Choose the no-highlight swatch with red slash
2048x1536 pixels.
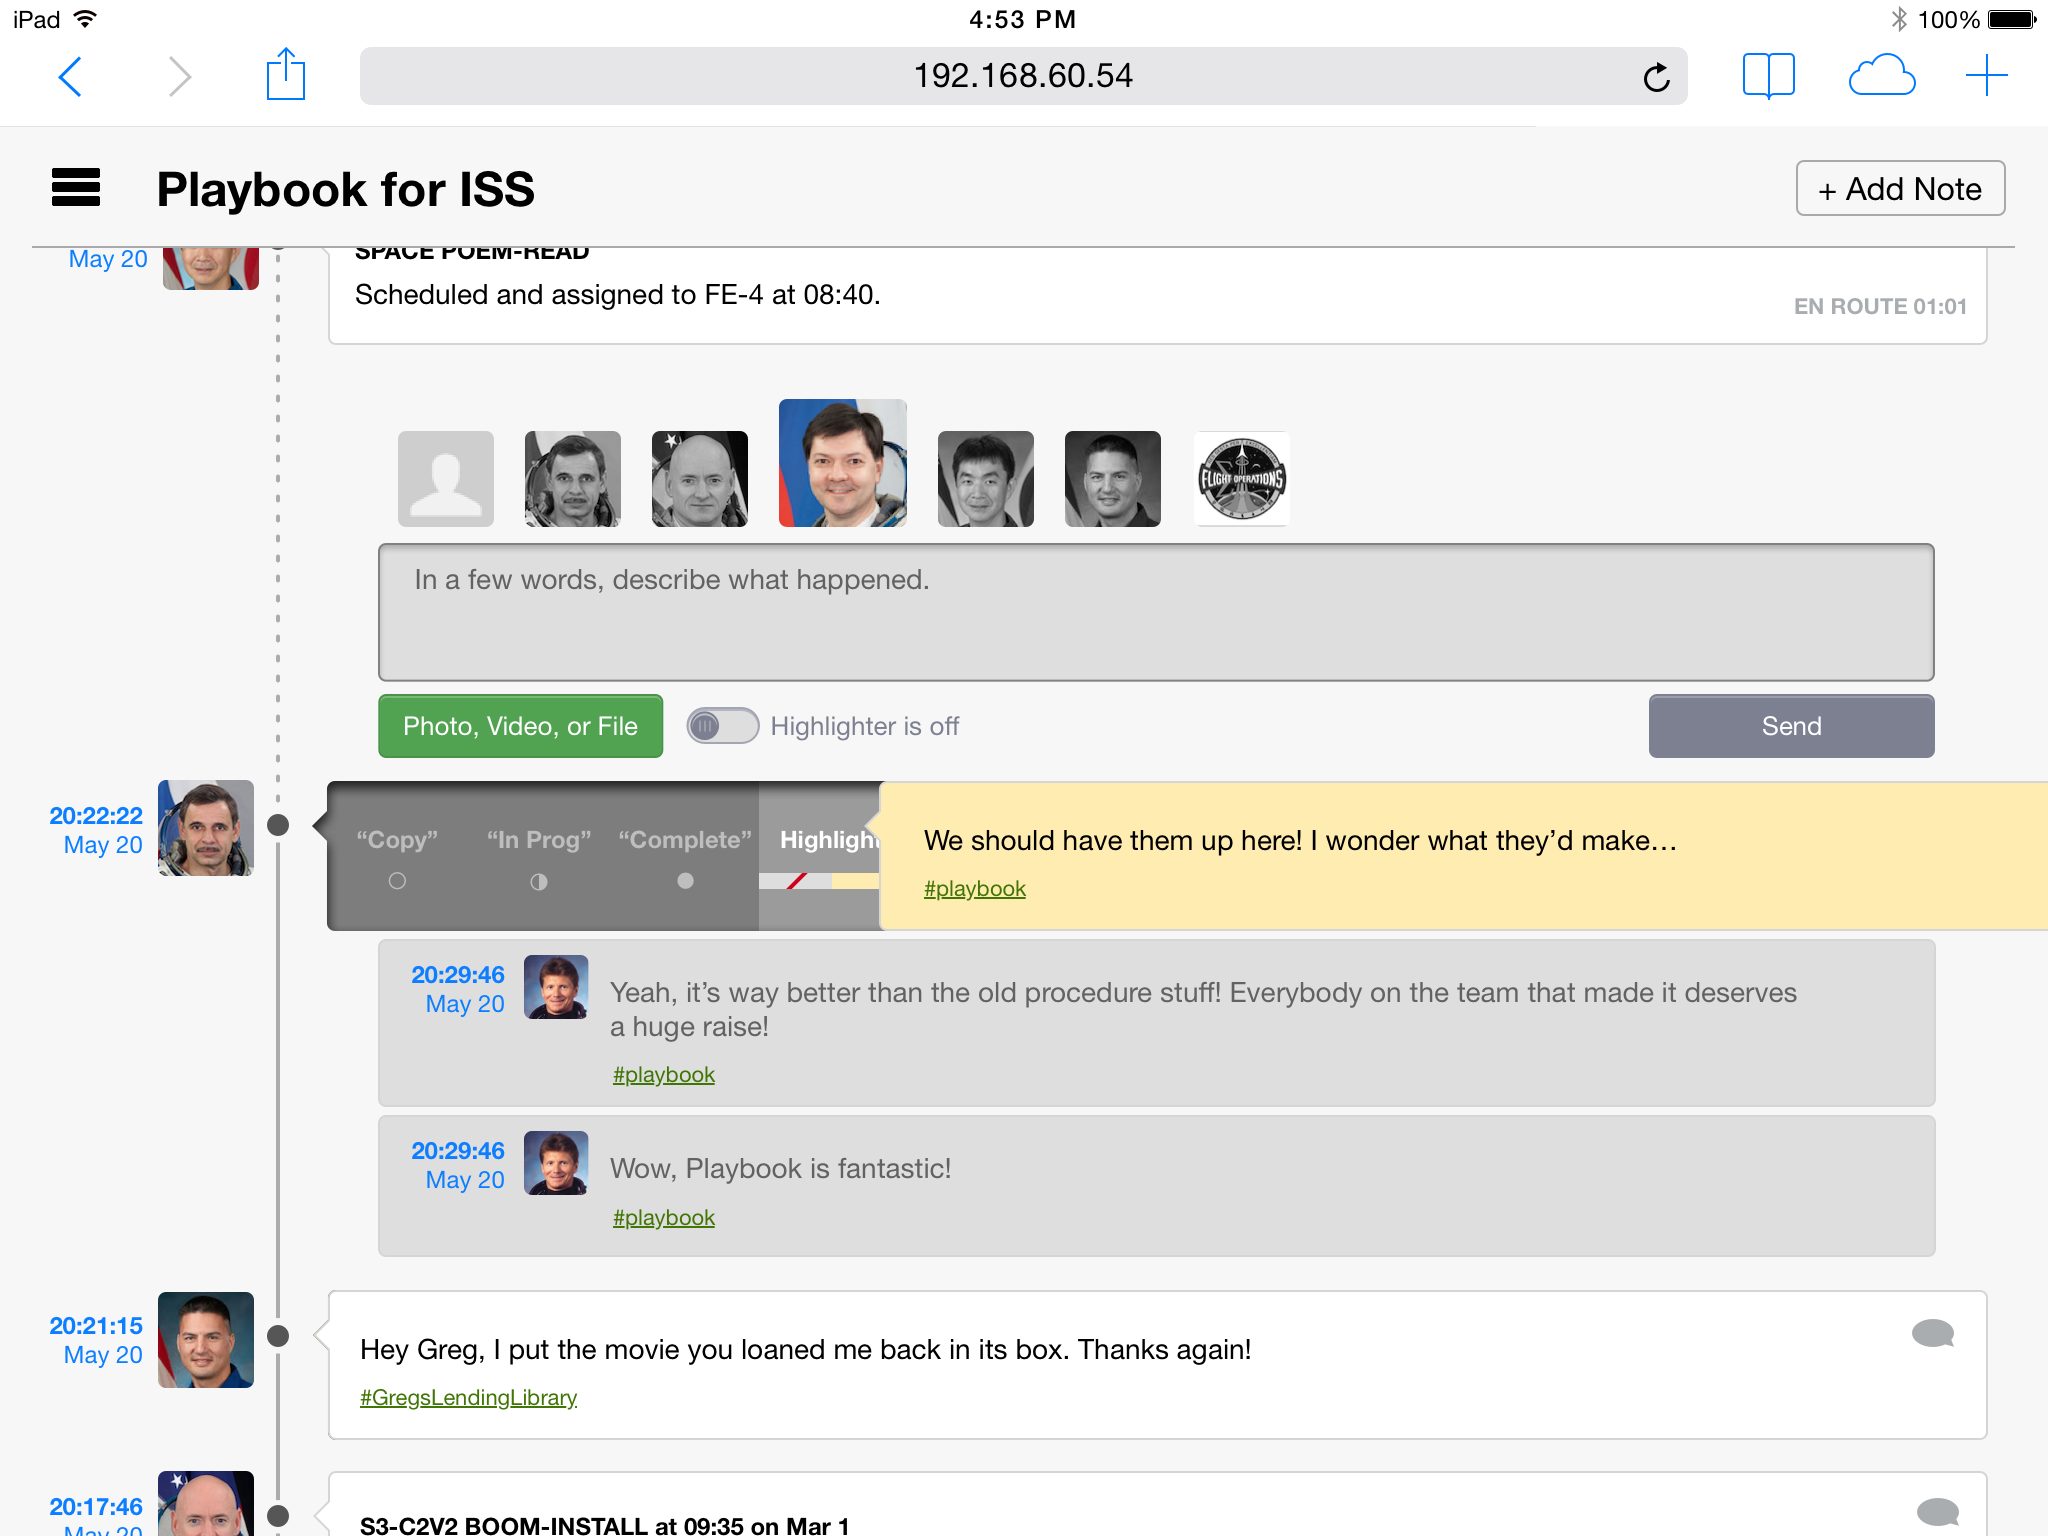tap(795, 881)
